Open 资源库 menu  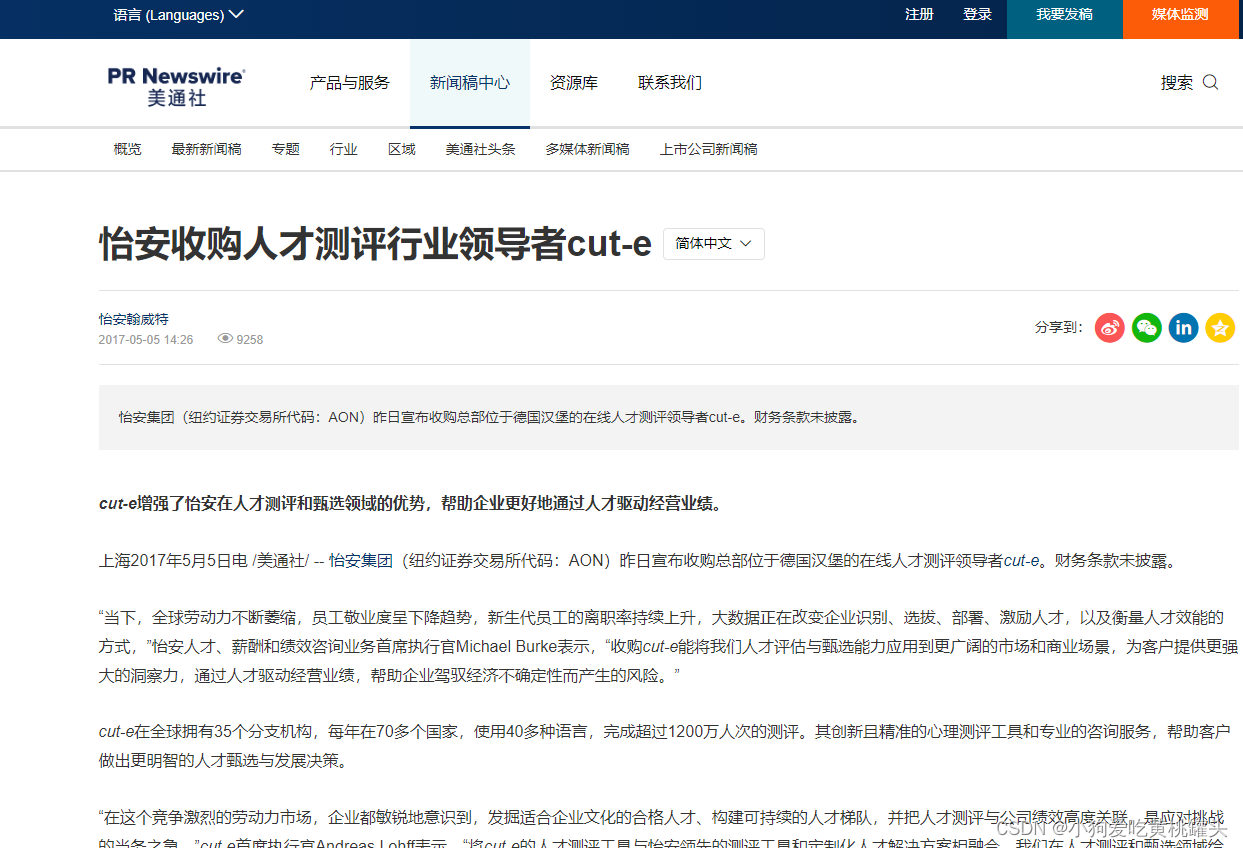point(574,83)
